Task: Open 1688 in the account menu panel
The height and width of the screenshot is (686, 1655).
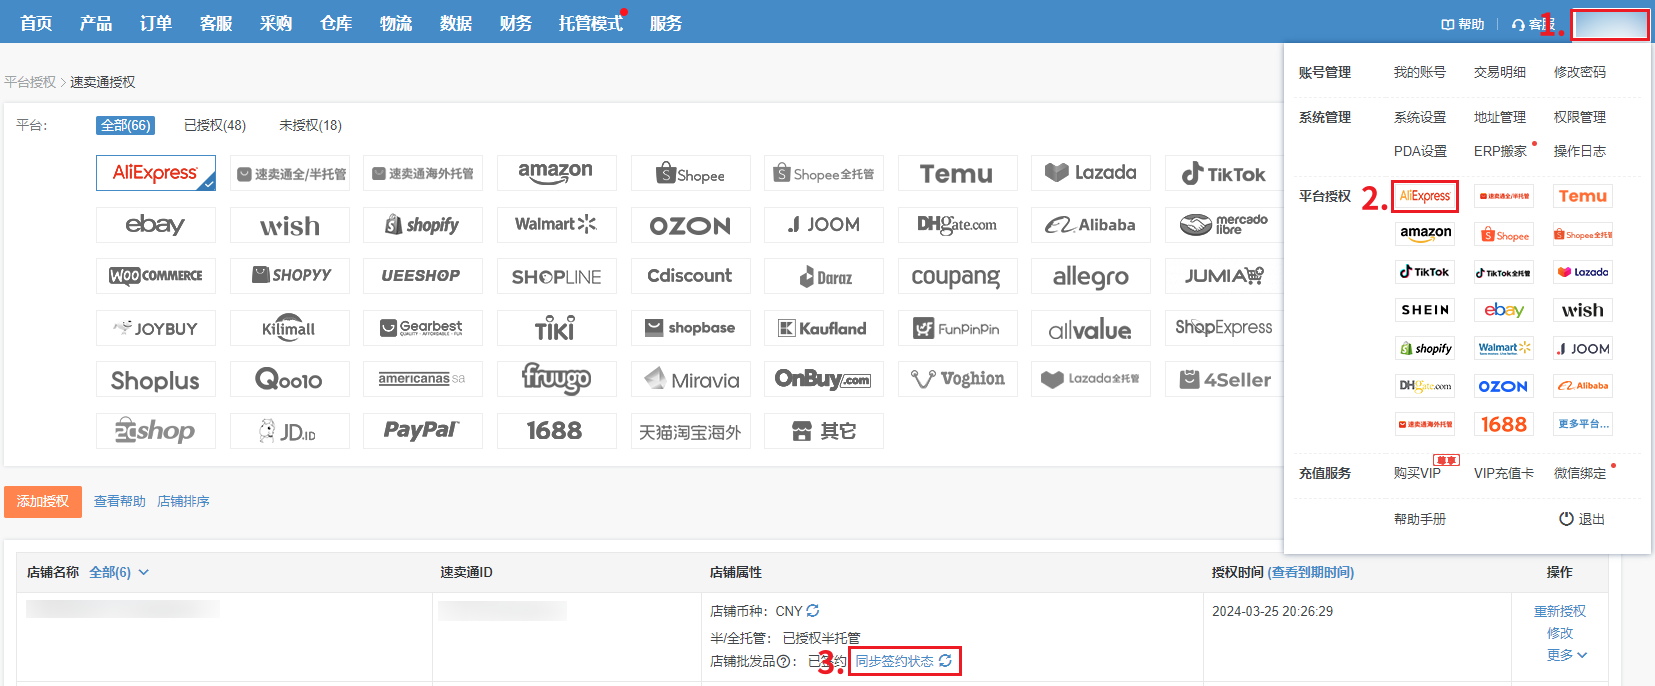Action: tap(1504, 424)
